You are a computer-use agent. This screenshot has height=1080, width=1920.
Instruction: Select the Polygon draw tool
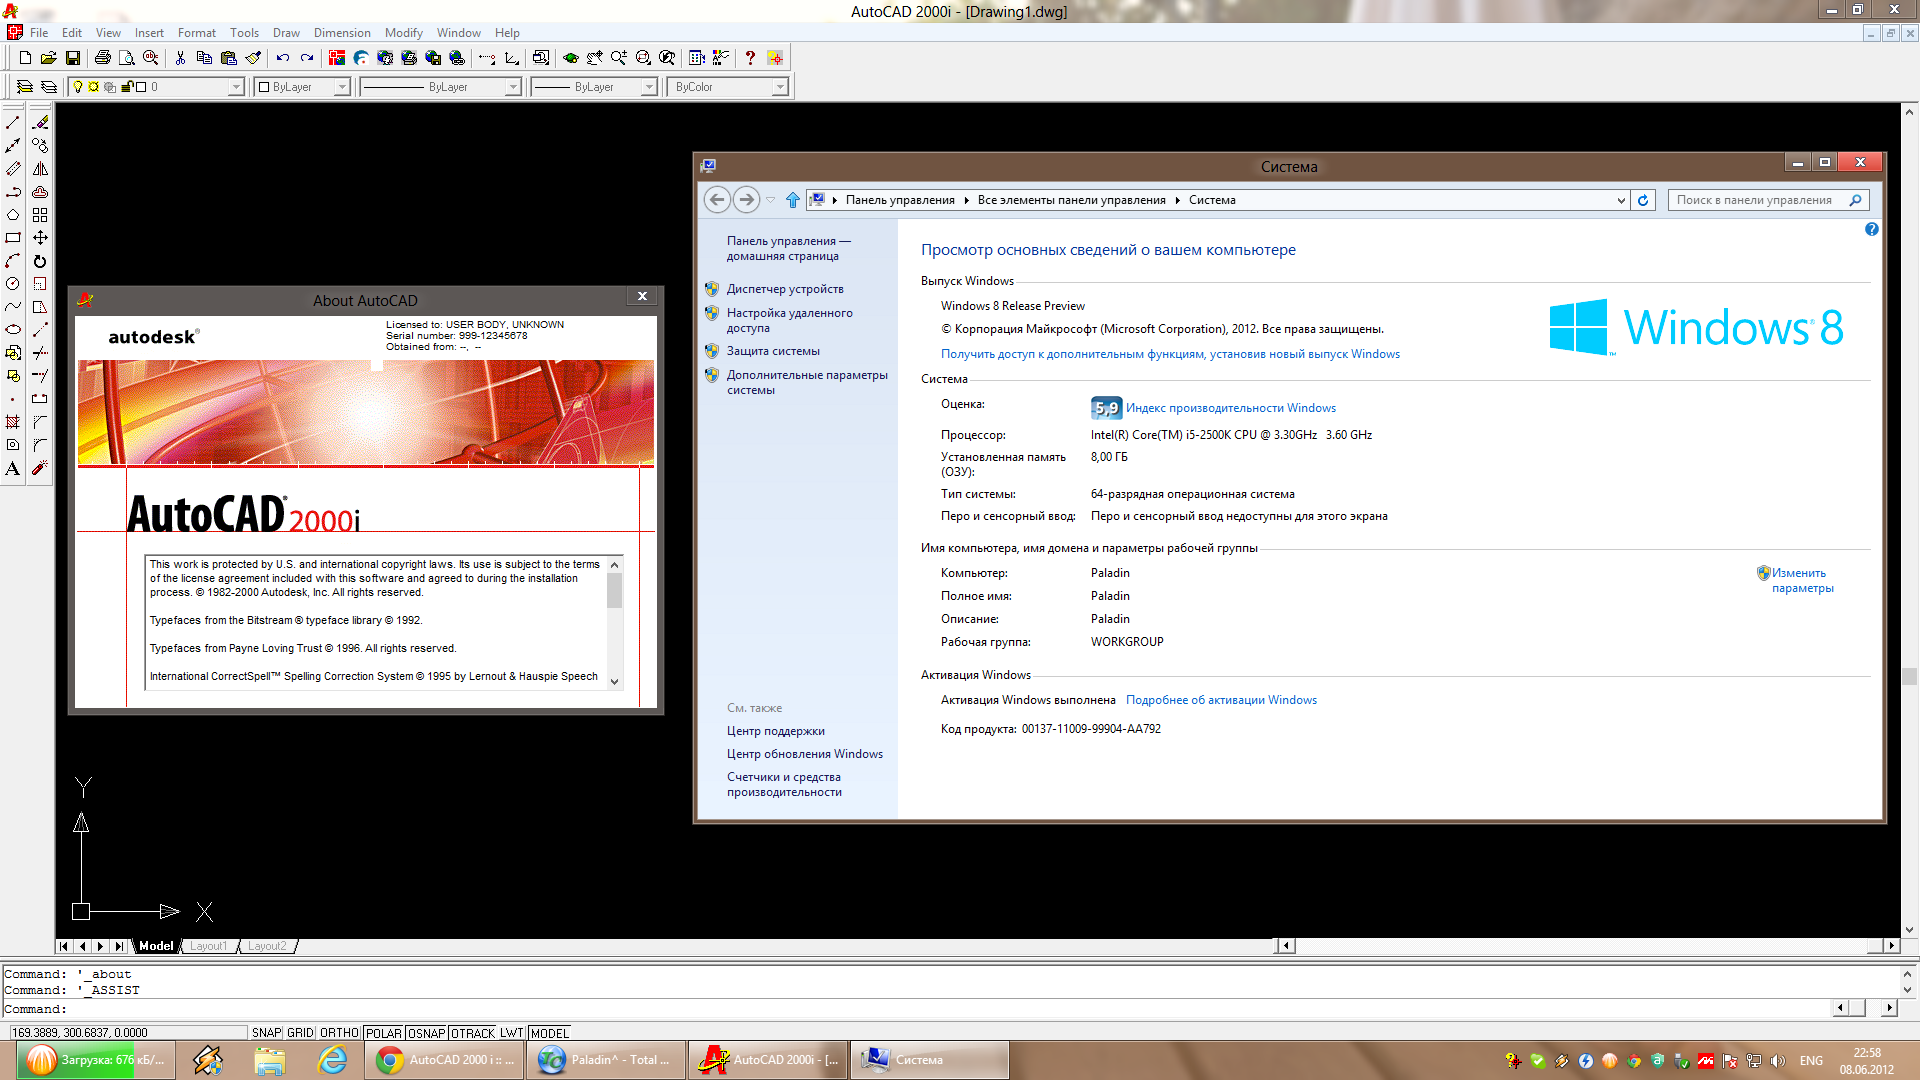click(13, 215)
